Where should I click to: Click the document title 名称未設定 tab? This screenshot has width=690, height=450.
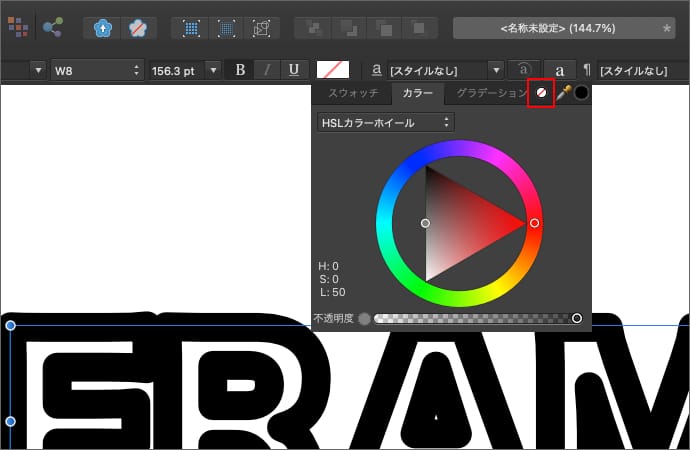coord(565,28)
